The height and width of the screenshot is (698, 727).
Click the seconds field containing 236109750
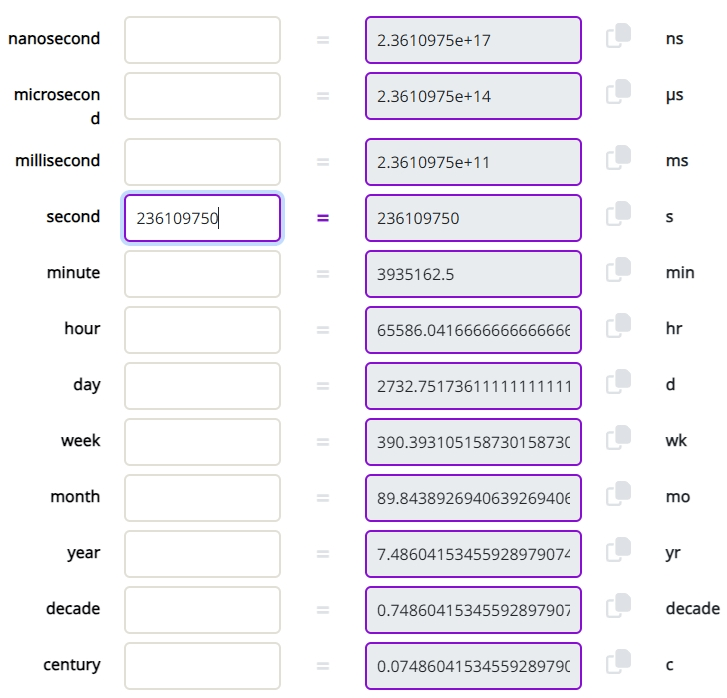(202, 218)
